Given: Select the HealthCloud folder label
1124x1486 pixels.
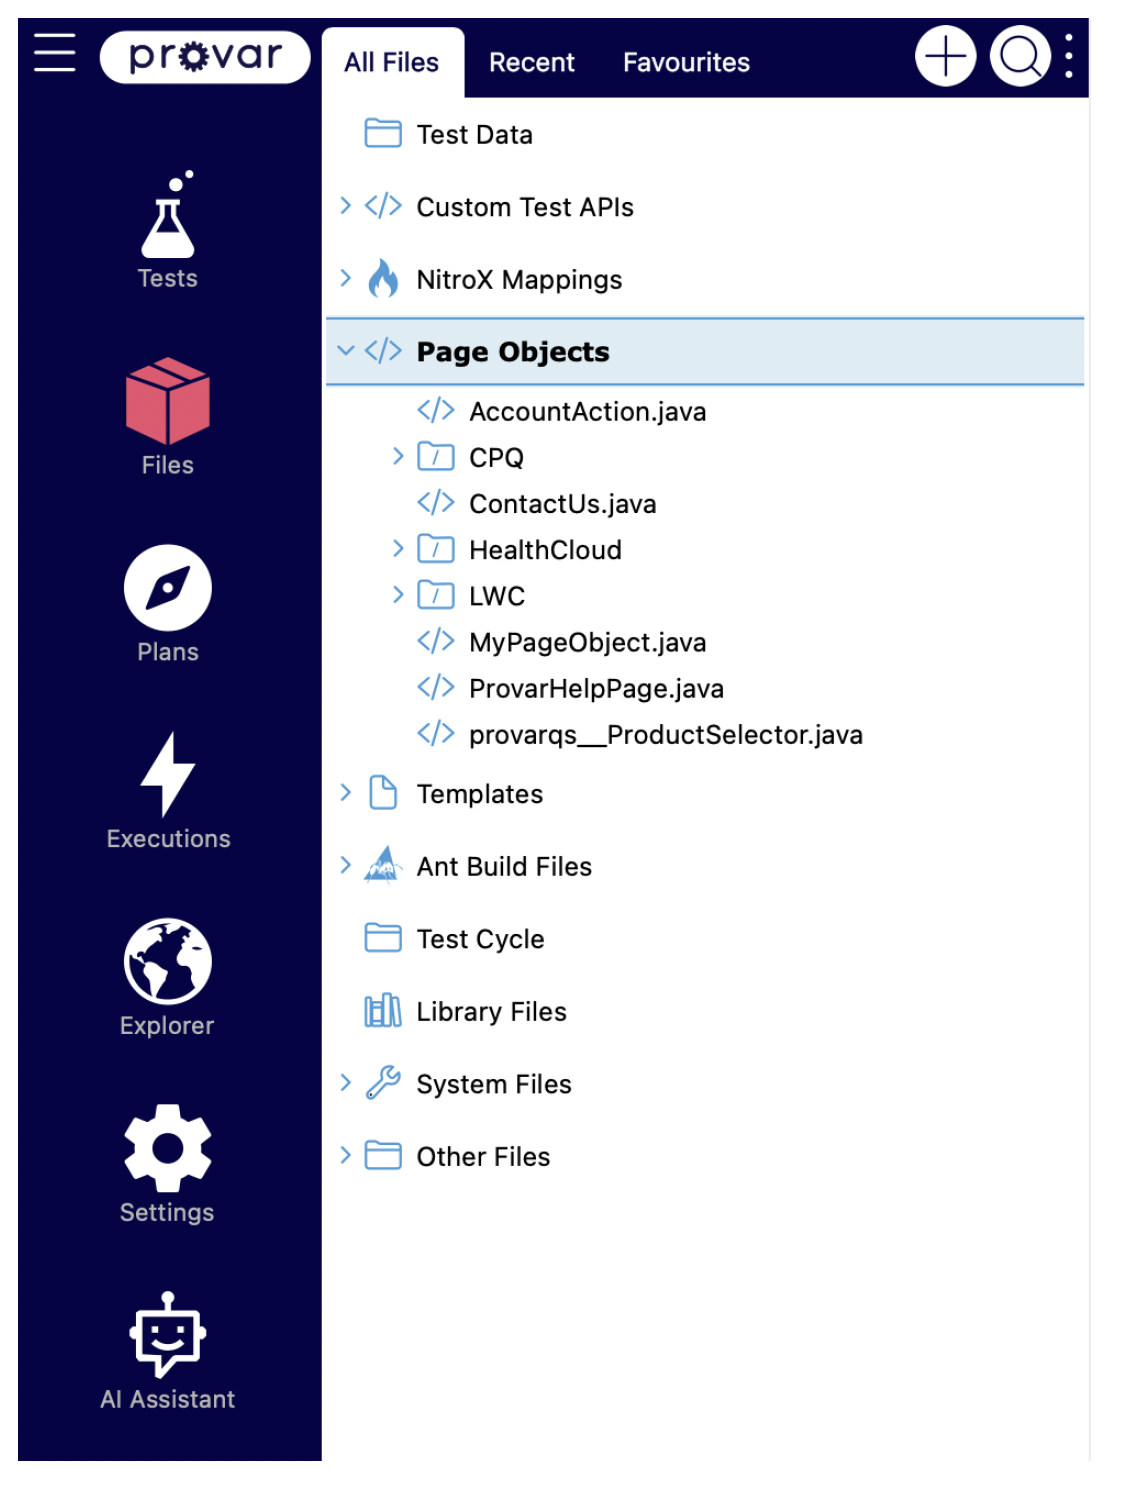Looking at the screenshot, I should [x=546, y=550].
